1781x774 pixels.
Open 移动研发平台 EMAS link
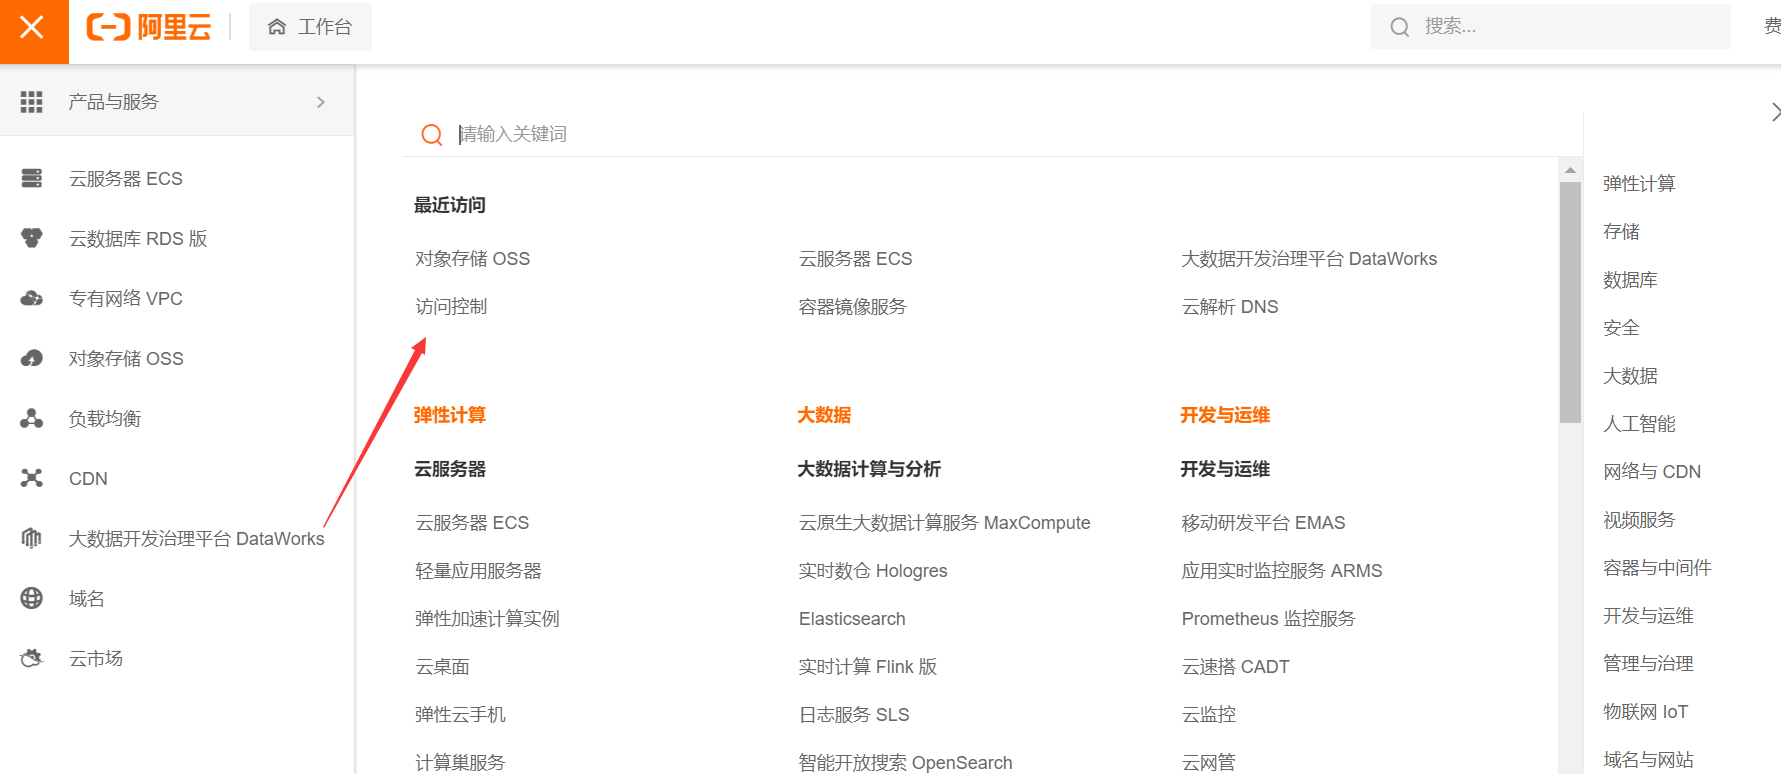(1263, 523)
